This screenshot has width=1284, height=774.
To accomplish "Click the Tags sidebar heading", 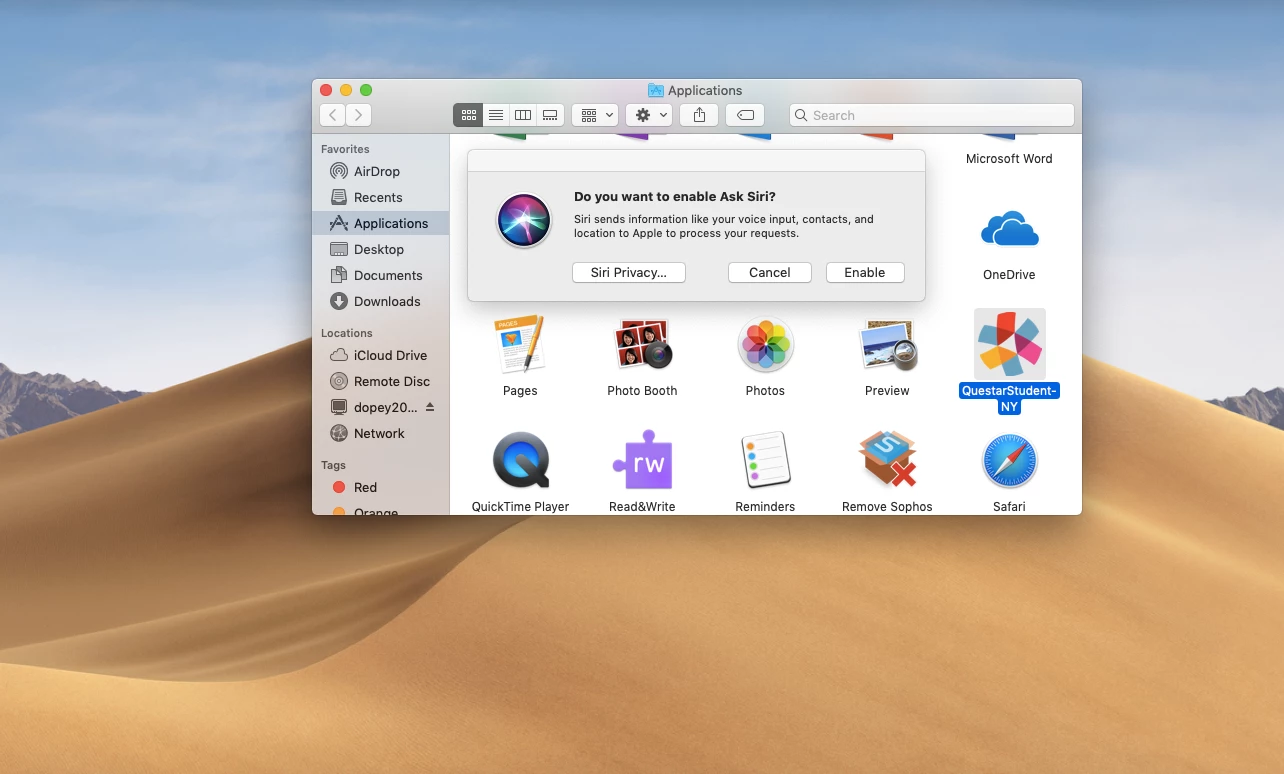I will click(333, 465).
